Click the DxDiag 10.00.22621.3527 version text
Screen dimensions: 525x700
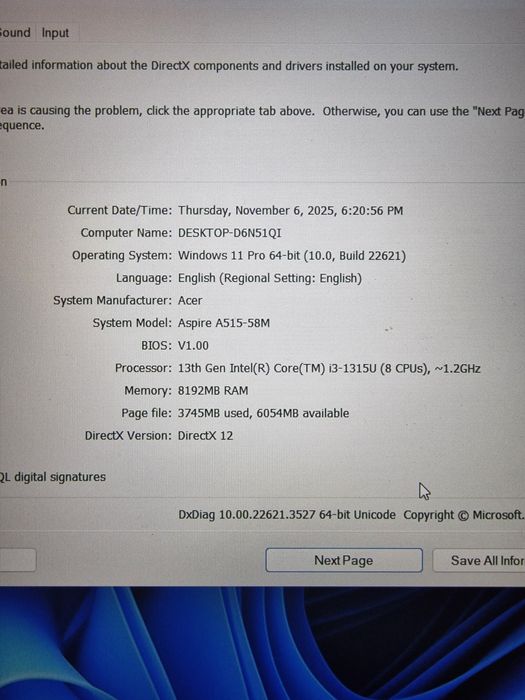pyautogui.click(x=287, y=515)
